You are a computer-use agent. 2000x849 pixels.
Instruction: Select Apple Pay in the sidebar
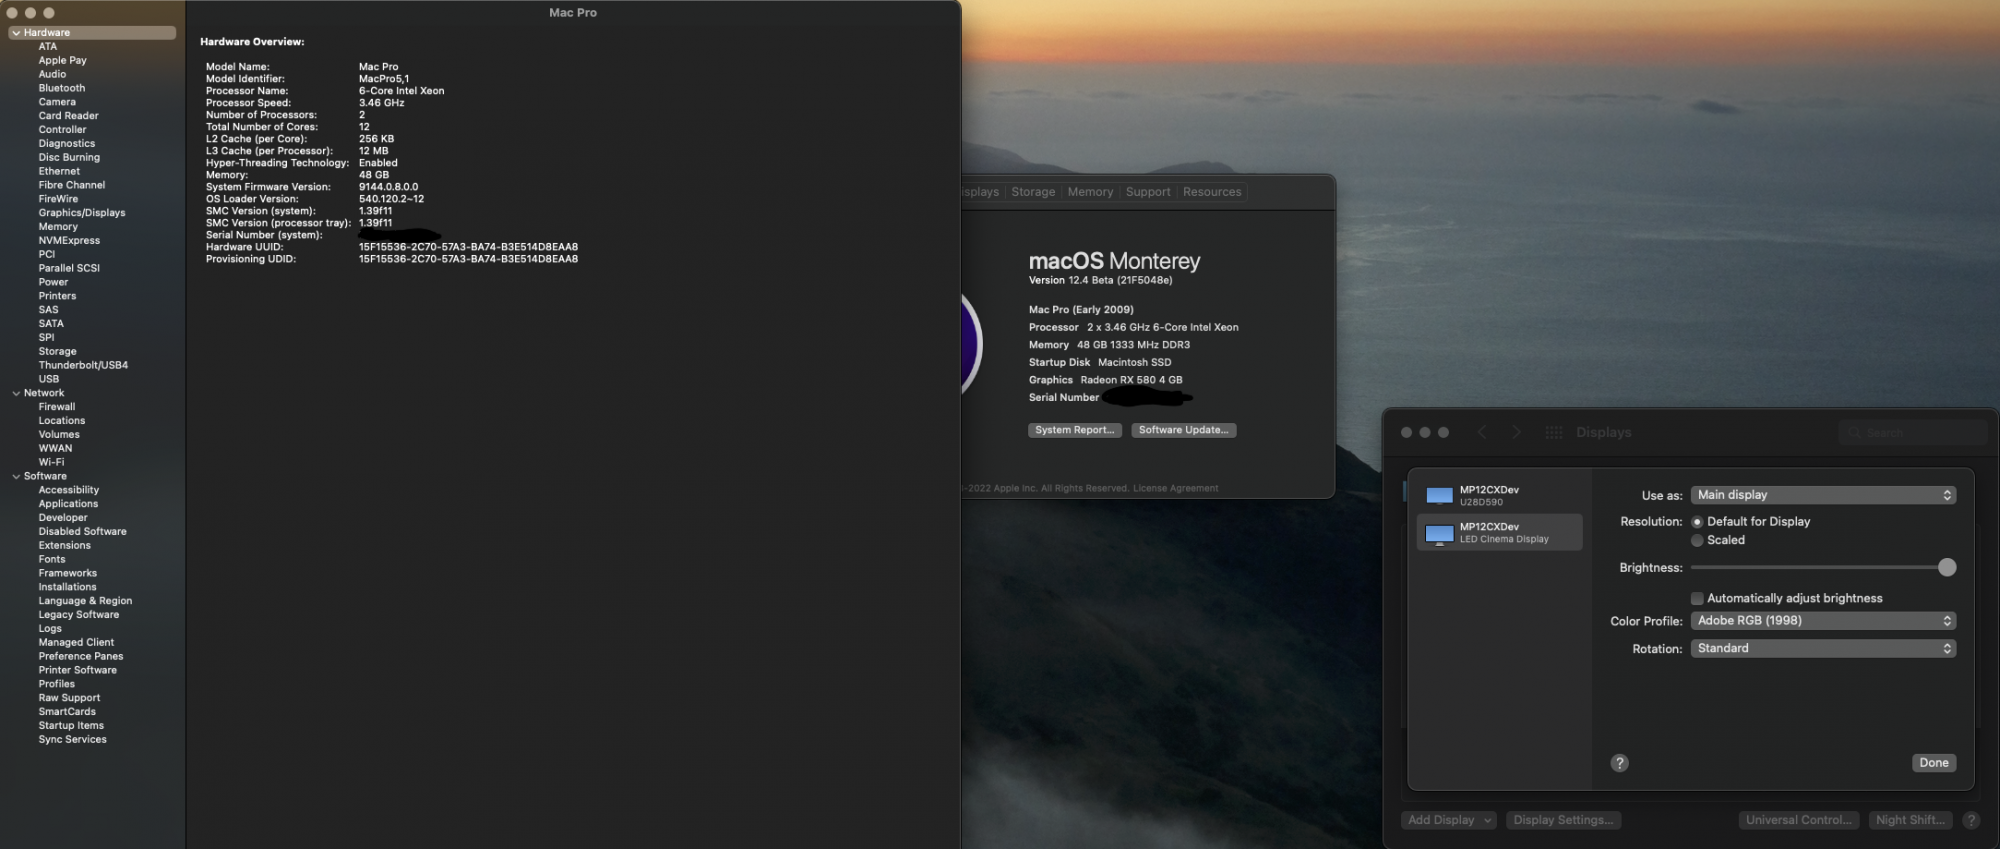coord(62,60)
